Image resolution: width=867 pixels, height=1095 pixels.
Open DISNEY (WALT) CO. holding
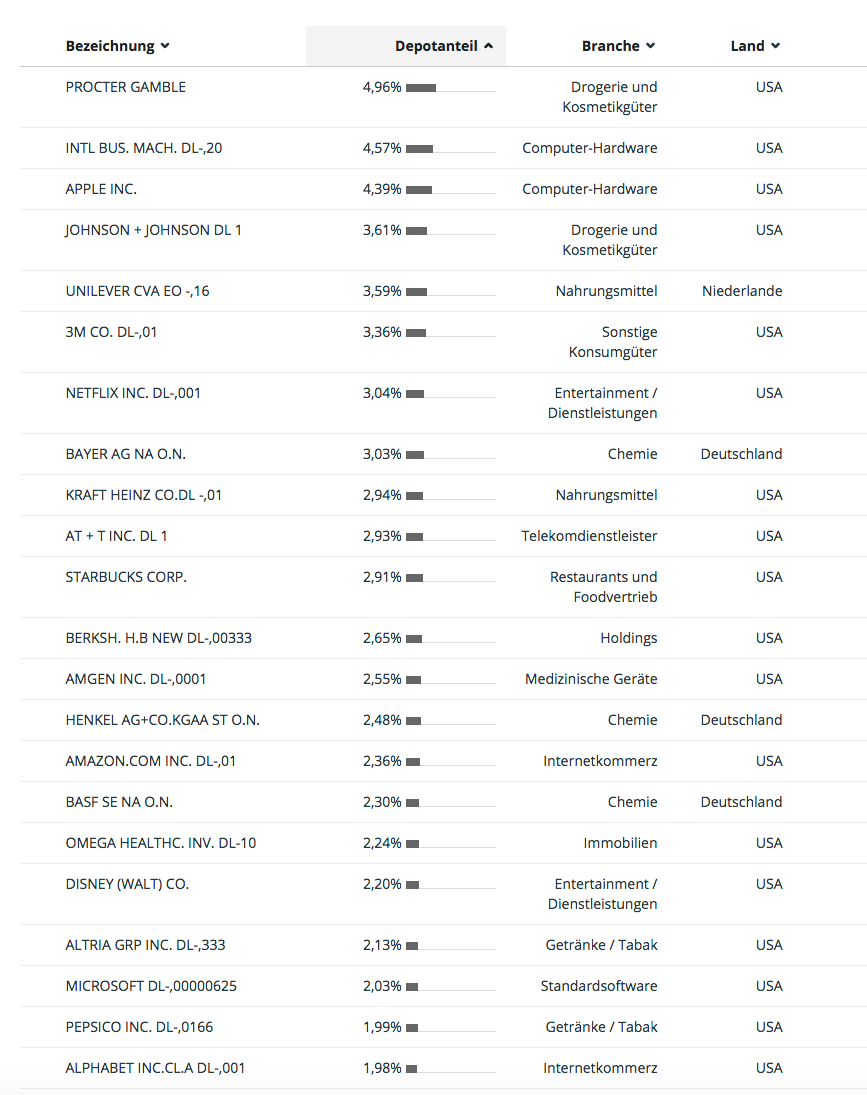(x=127, y=884)
